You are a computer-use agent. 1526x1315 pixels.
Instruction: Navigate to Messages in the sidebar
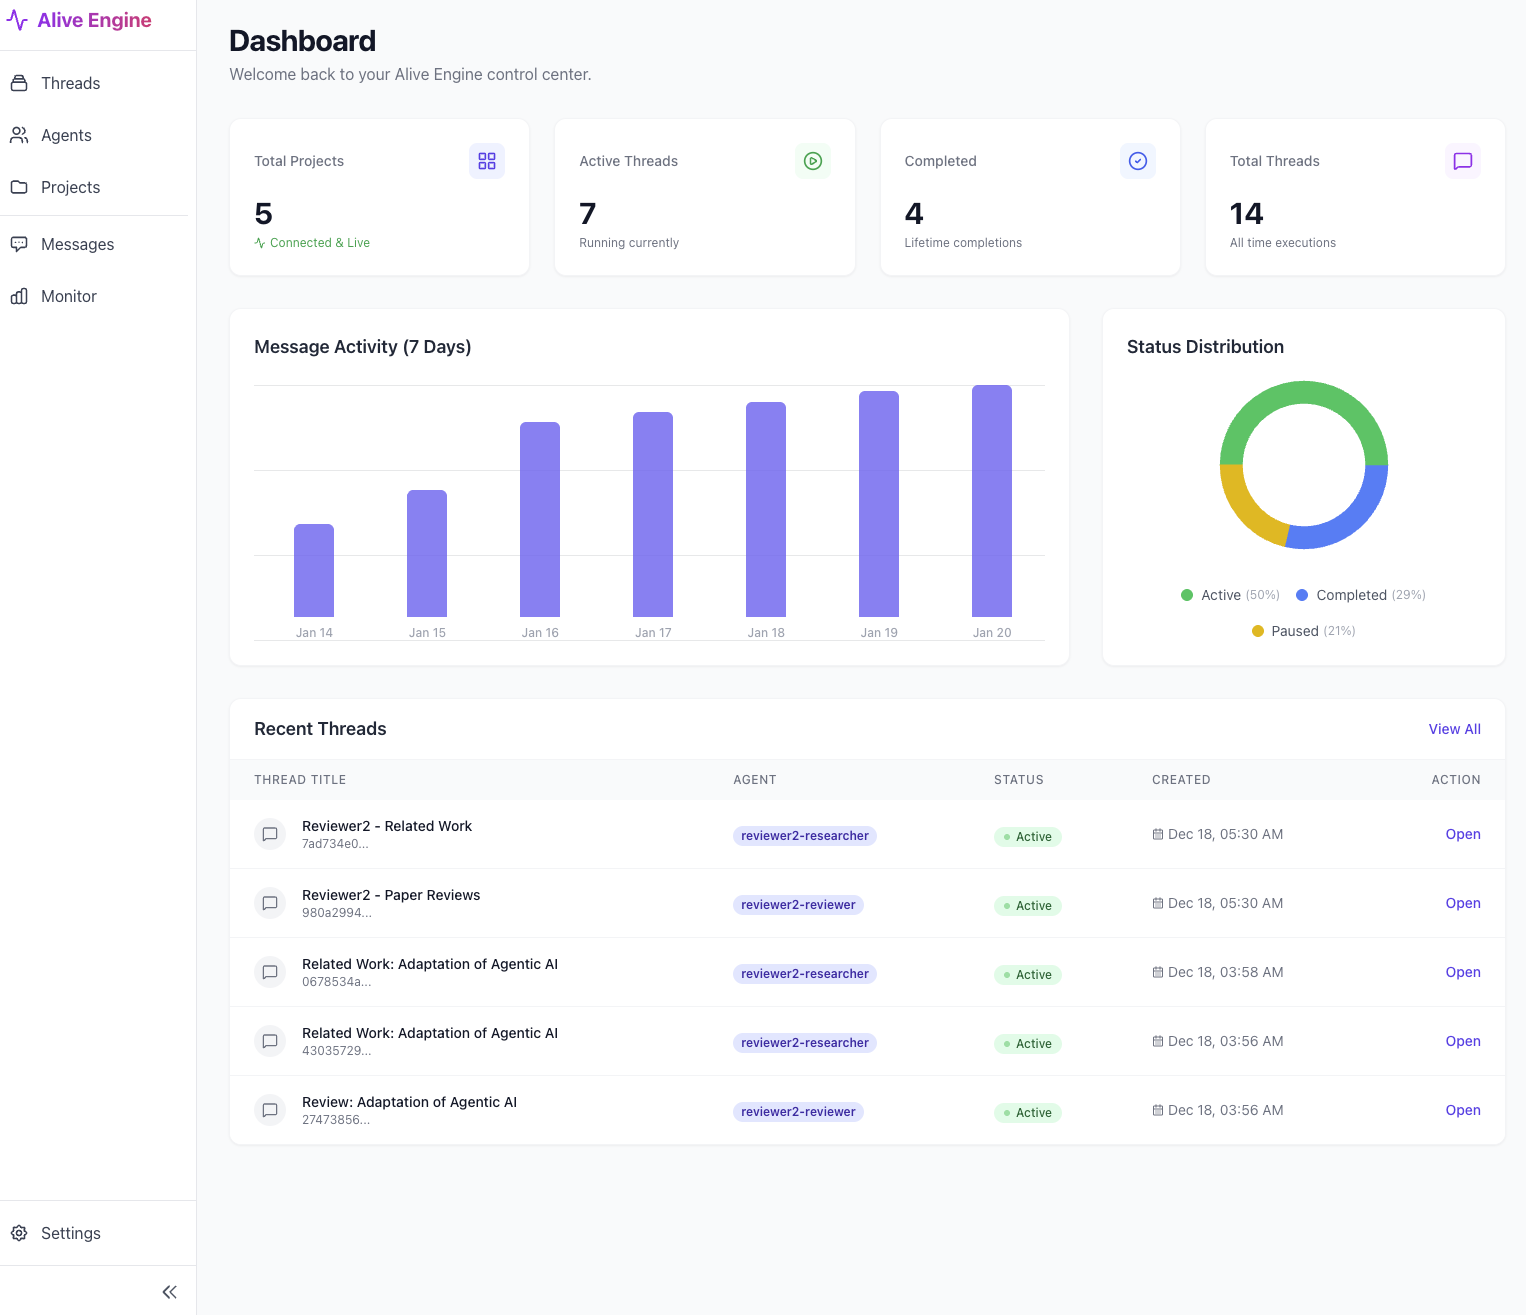click(x=77, y=244)
